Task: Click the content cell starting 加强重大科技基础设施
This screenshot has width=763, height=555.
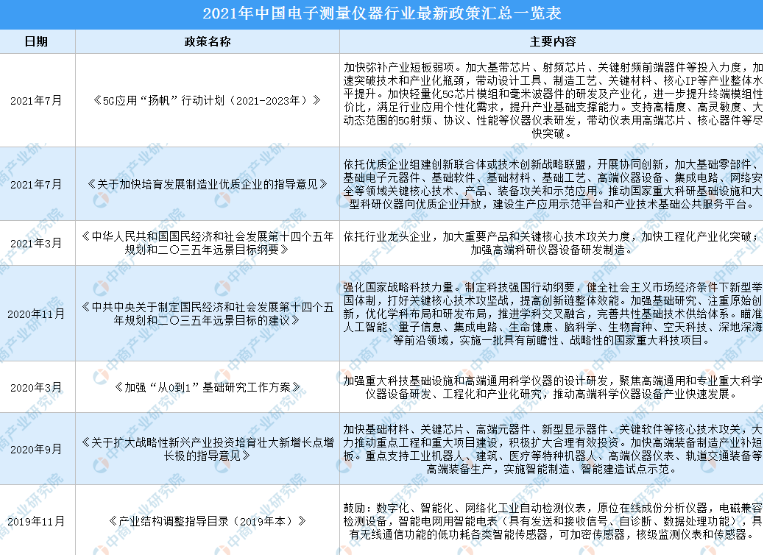Action: point(553,387)
